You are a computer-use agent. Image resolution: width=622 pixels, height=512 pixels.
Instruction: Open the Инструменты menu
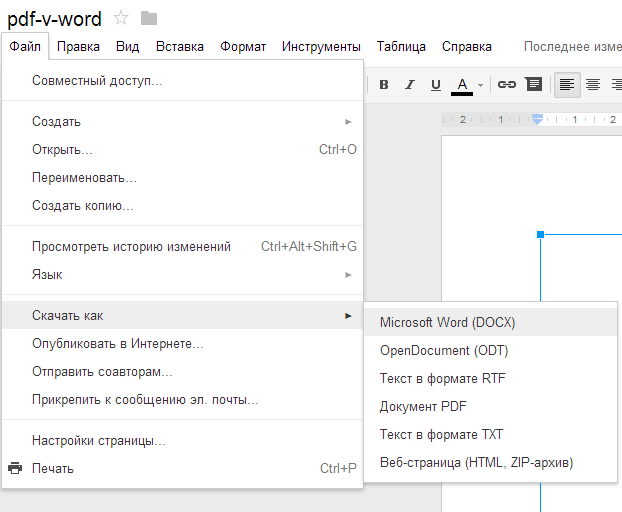pyautogui.click(x=321, y=46)
